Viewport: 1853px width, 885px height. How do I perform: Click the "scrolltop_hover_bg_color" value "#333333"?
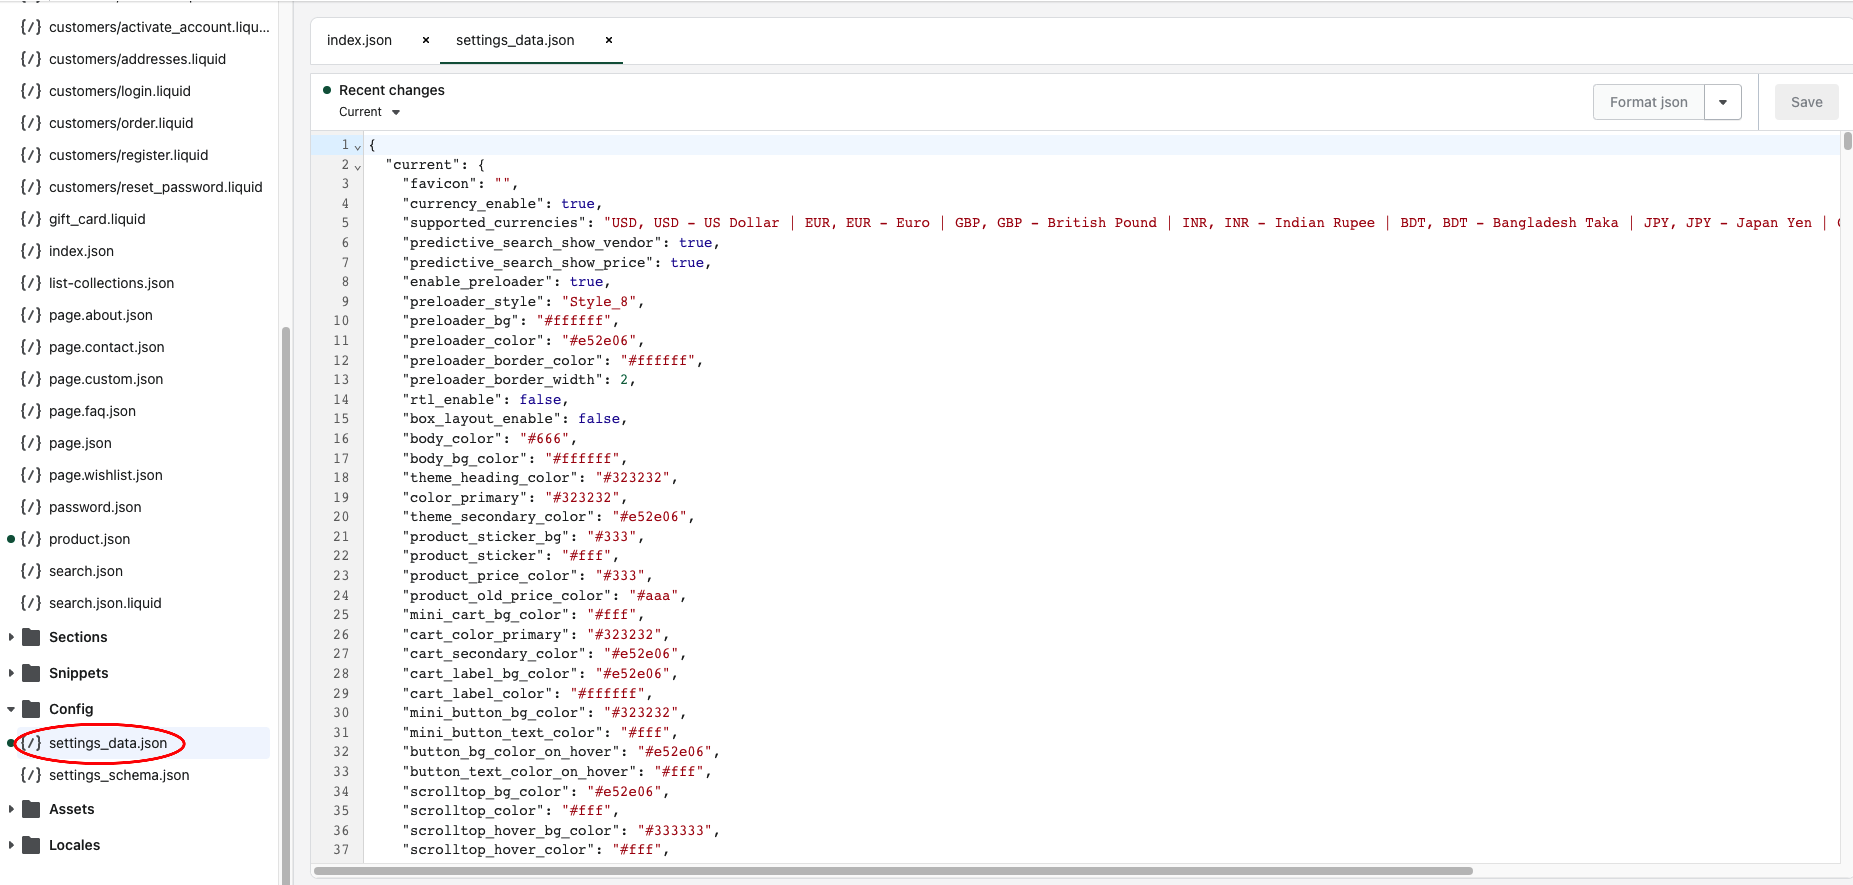(x=675, y=831)
